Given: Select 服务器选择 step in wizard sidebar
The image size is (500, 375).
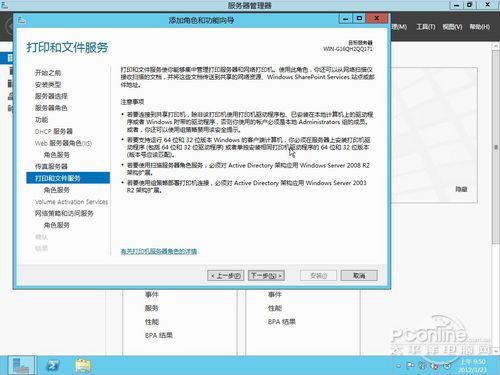Looking at the screenshot, I should (51, 96).
